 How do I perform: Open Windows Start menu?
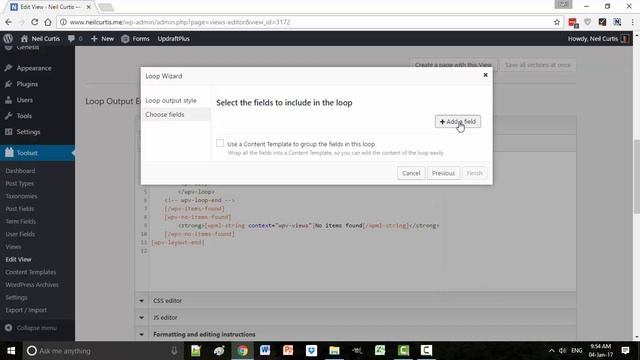11,351
